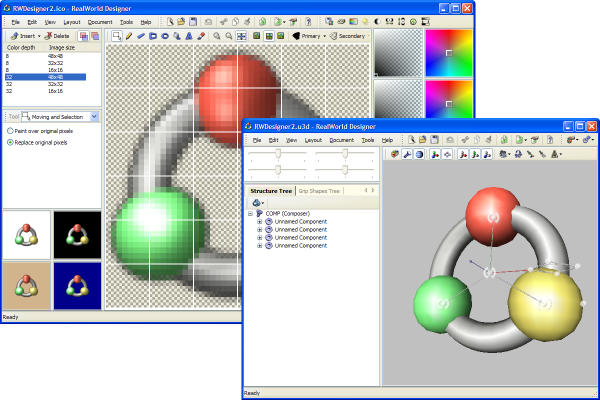Click the Open folder icon in the .u3d window

(422, 140)
